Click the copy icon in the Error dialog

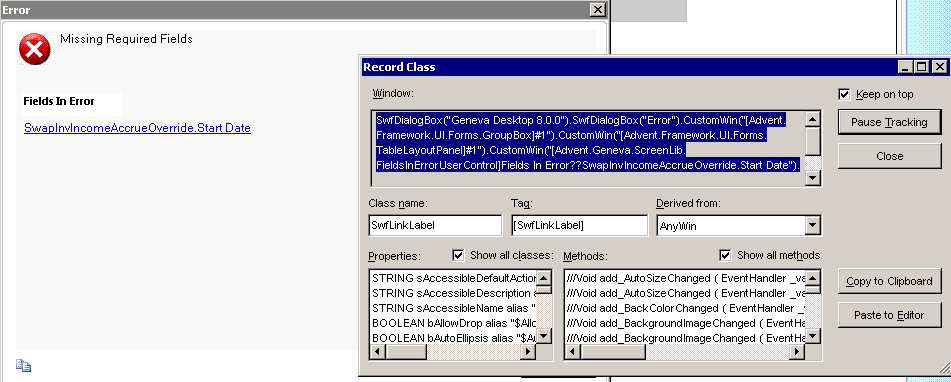23,365
